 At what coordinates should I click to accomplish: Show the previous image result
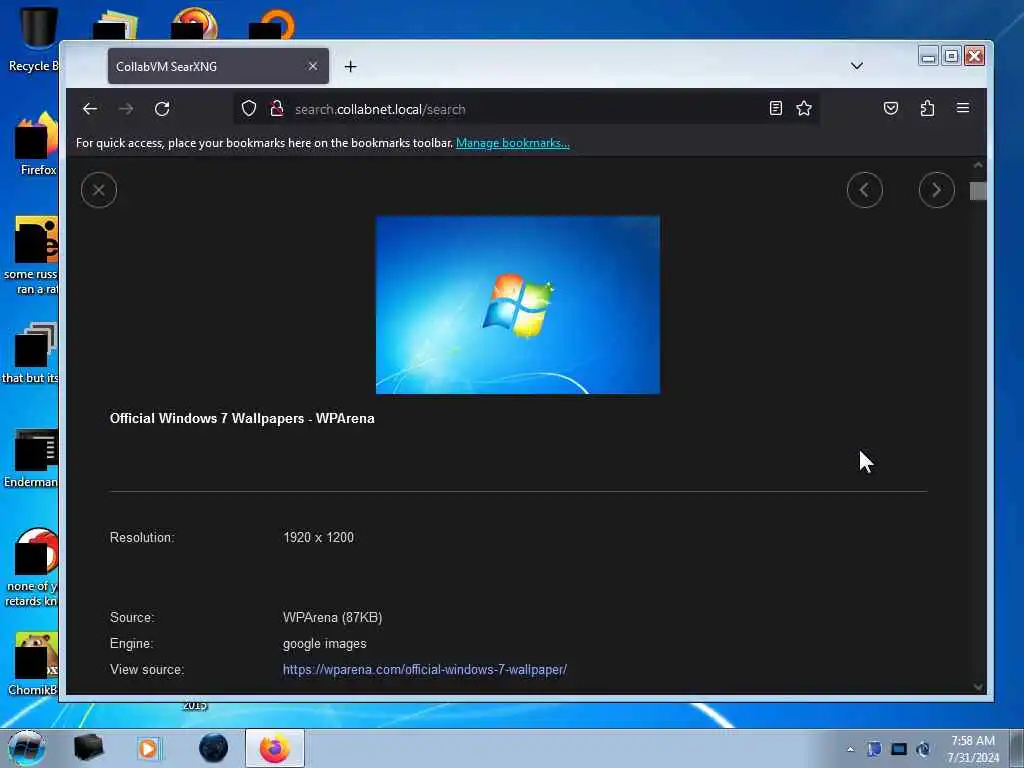pos(865,190)
